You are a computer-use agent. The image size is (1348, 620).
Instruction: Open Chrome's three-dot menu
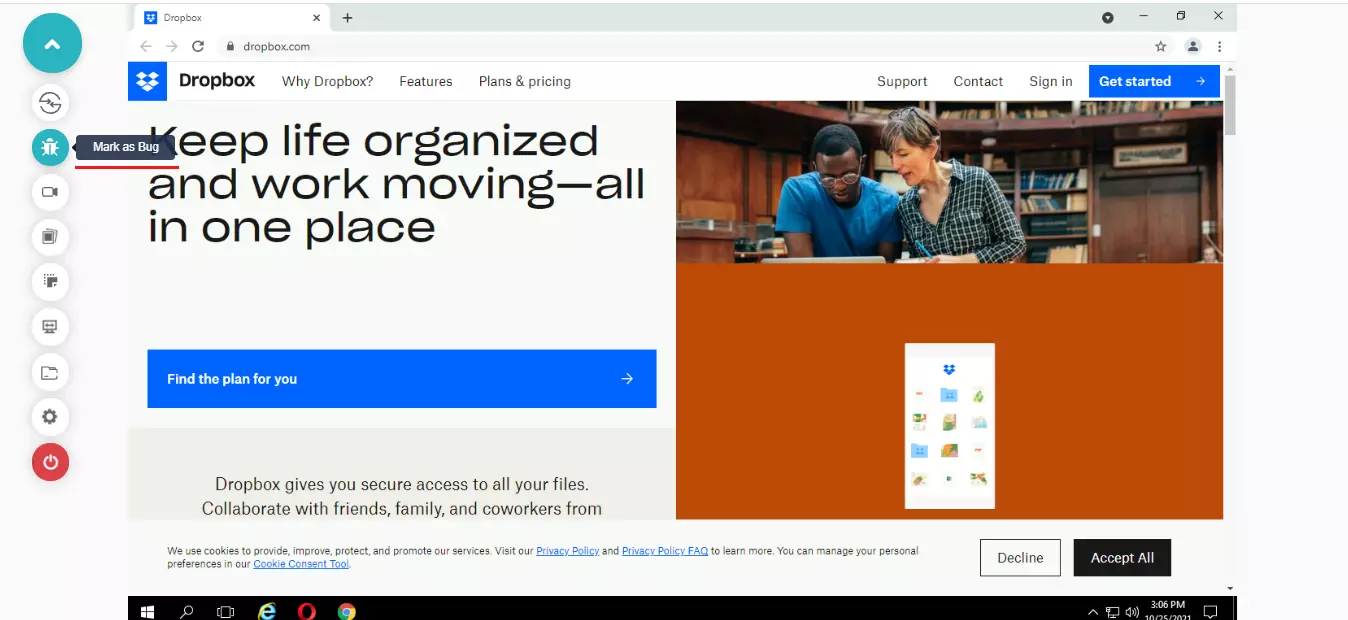(x=1219, y=46)
